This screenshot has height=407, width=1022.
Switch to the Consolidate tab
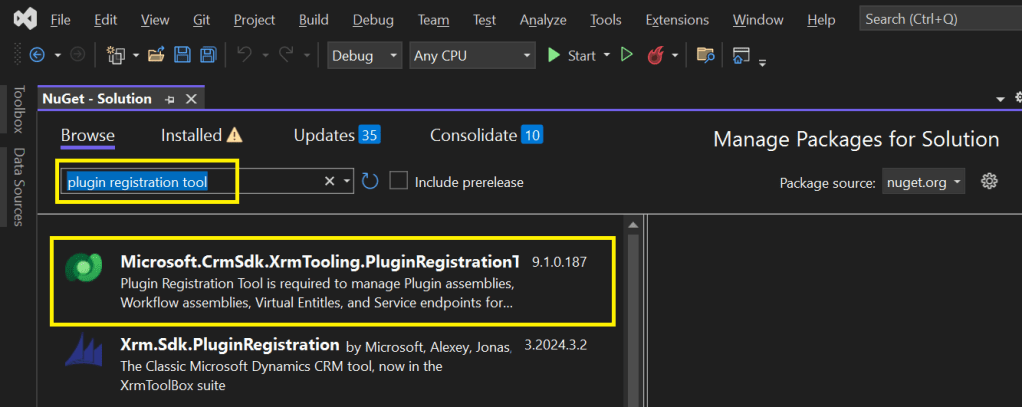485,135
